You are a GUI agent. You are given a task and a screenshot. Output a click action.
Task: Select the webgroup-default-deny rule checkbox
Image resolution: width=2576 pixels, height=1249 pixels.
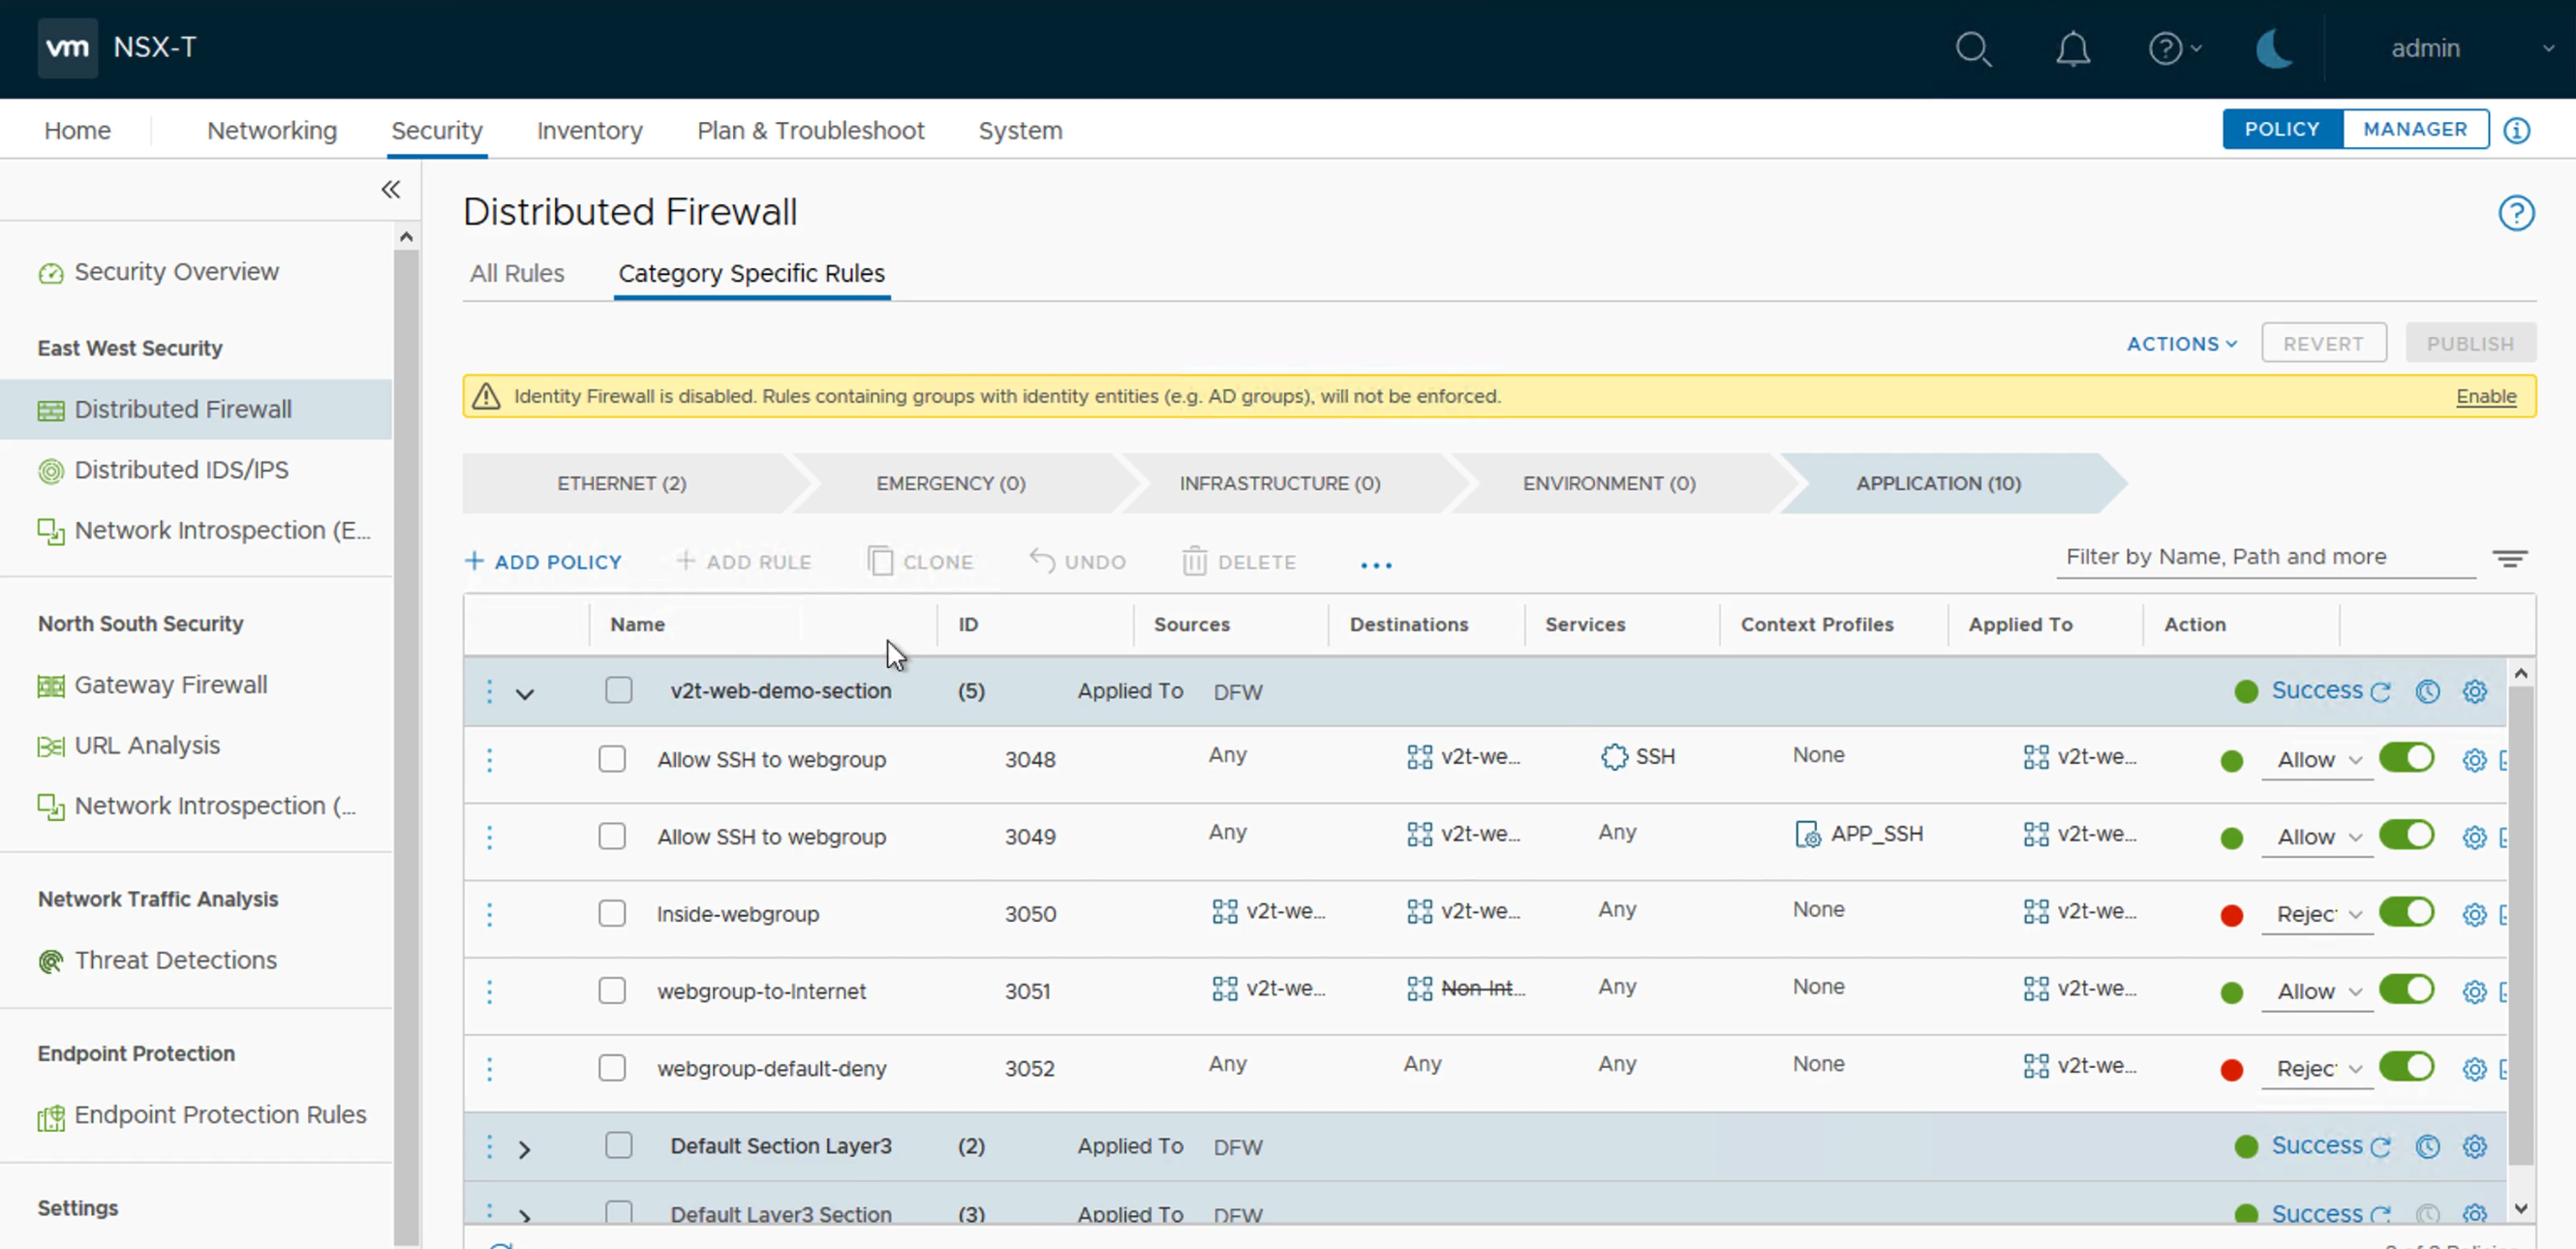tap(612, 1068)
